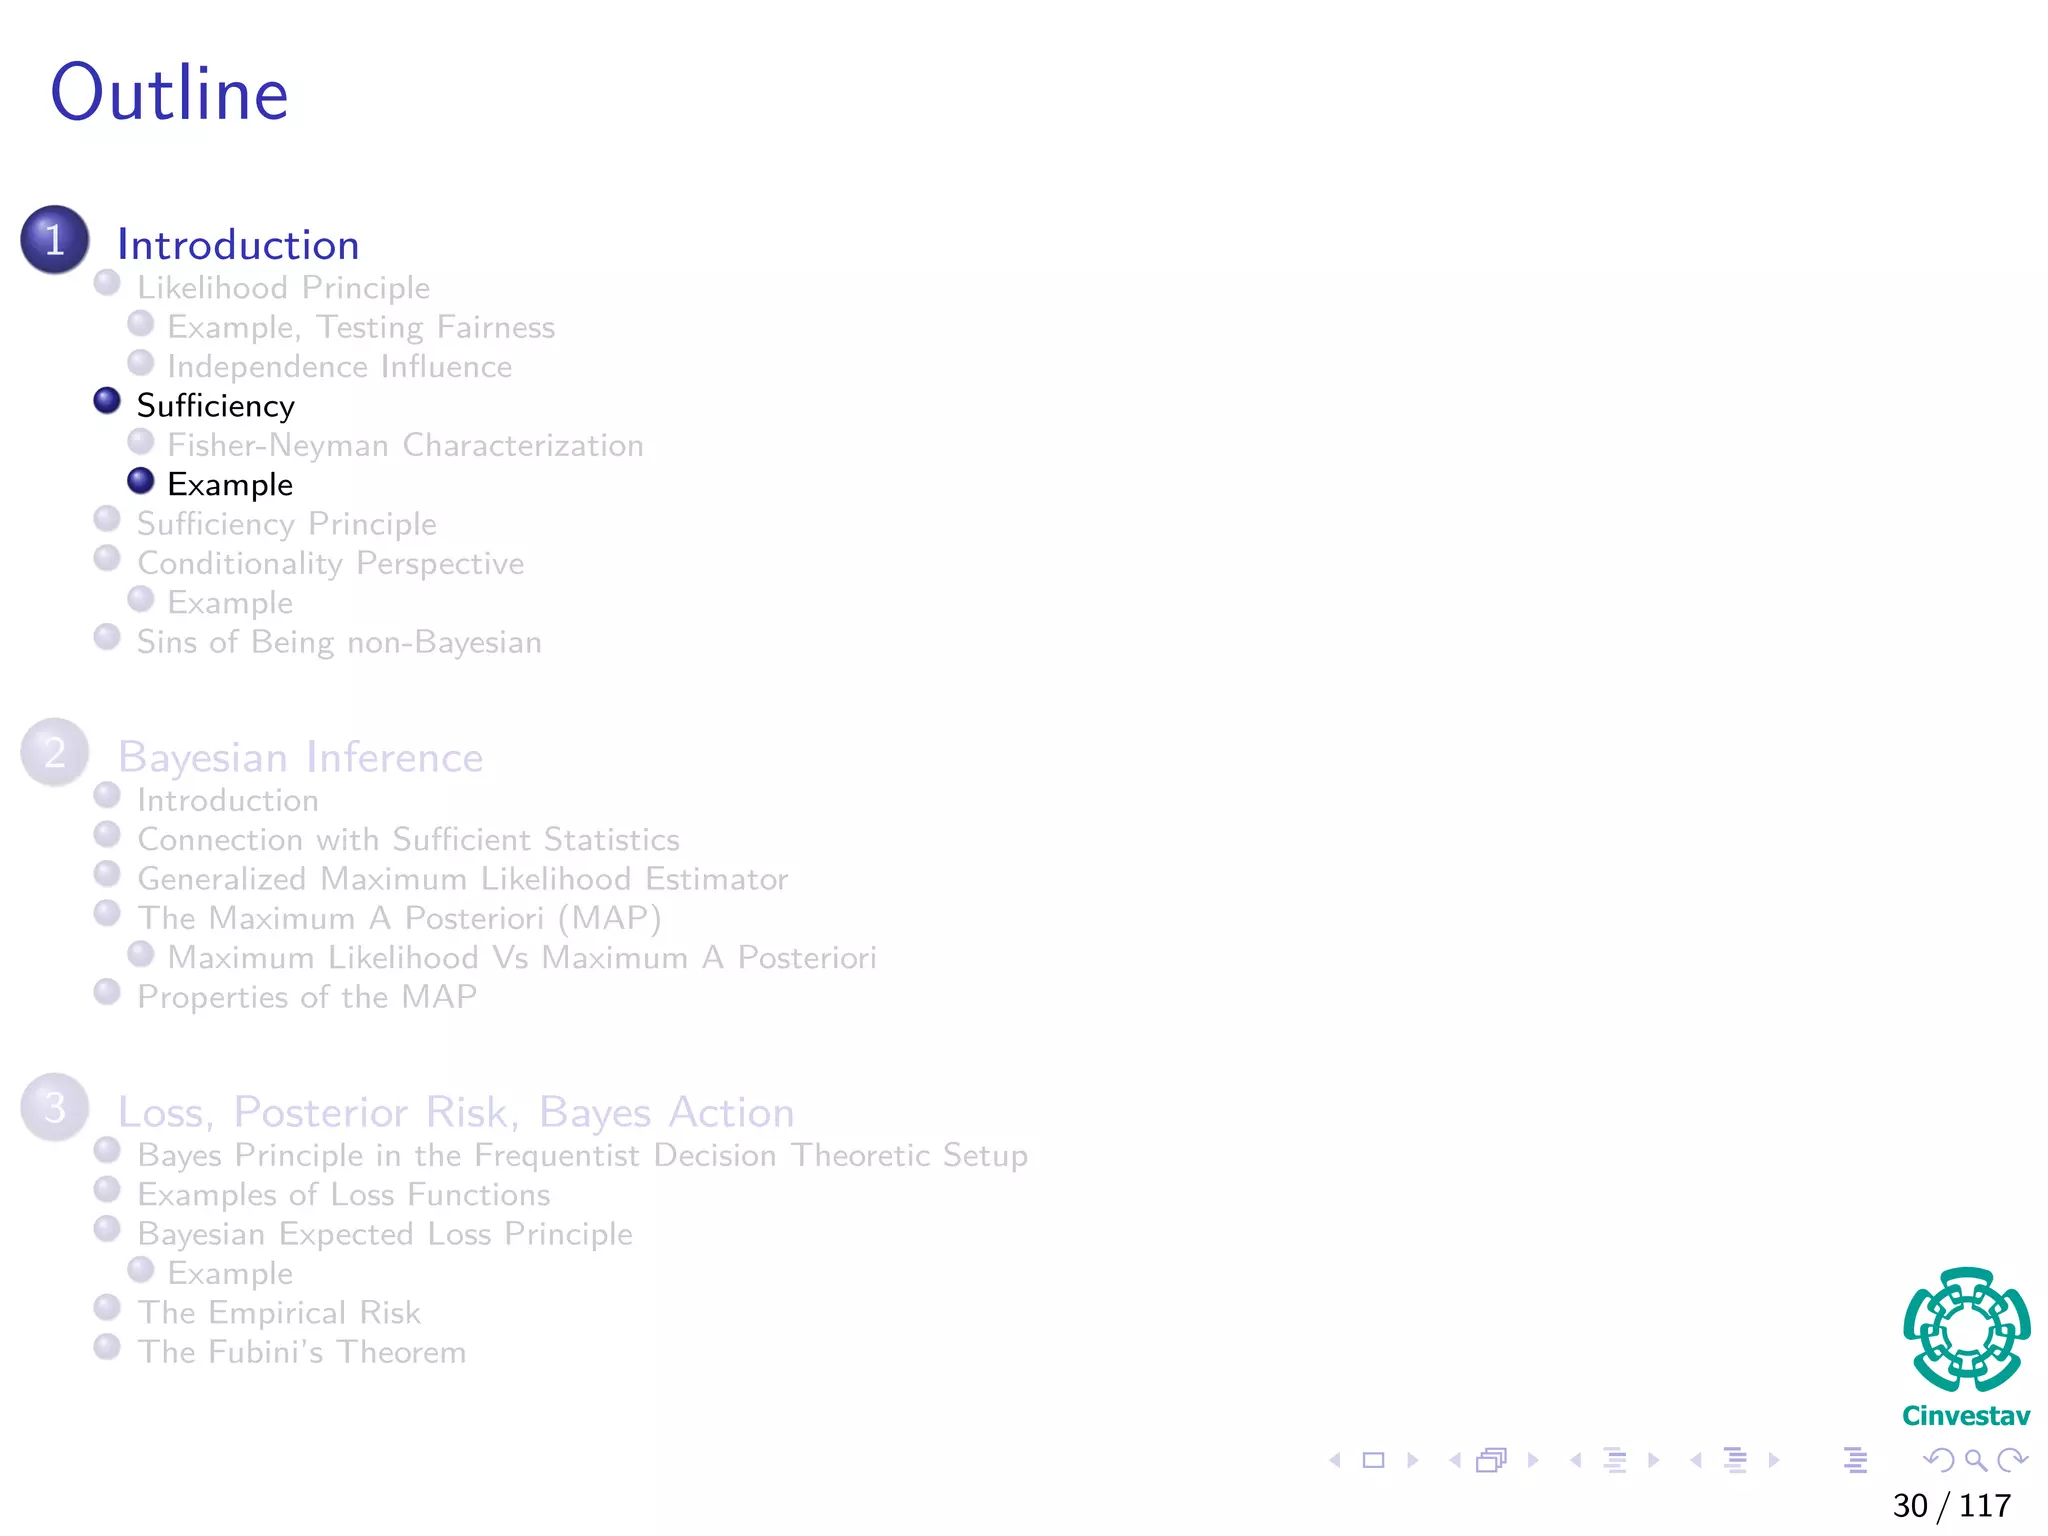The width and height of the screenshot is (2048, 1536).
Task: Click the previous slide arrow in navigation bar
Action: coord(1335,1460)
